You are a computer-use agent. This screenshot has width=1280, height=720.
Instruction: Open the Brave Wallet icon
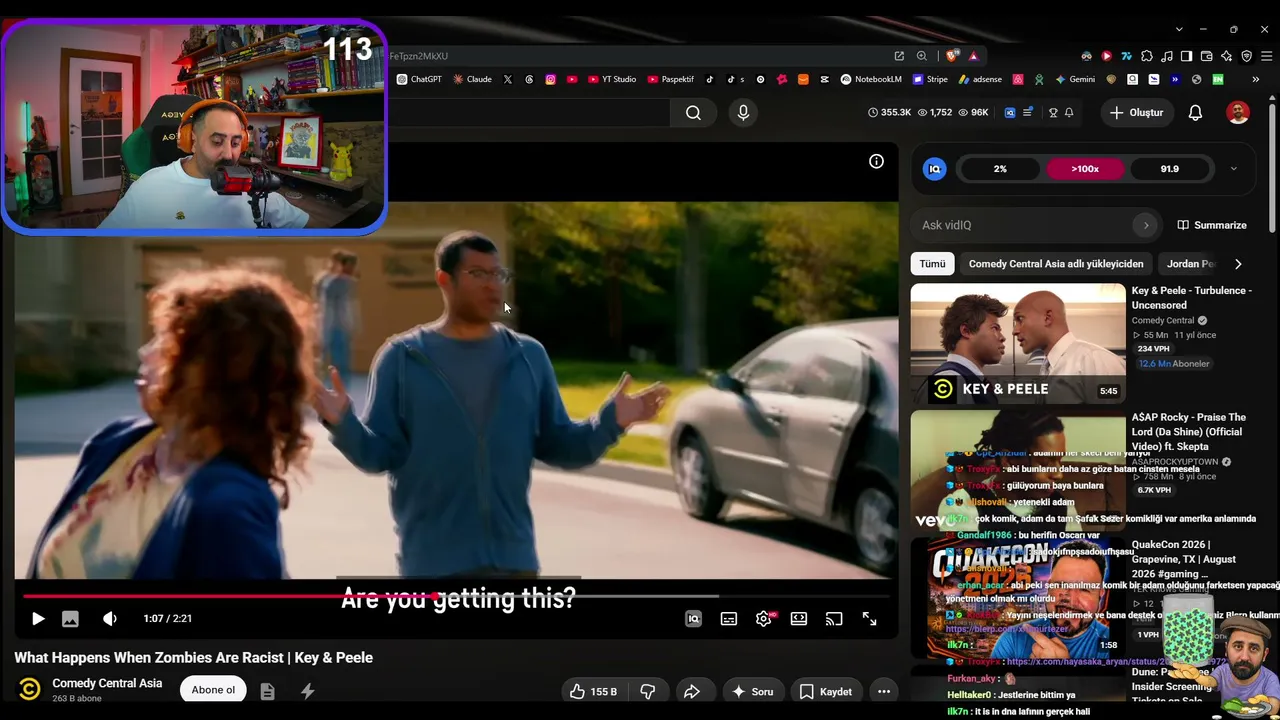tap(1207, 56)
